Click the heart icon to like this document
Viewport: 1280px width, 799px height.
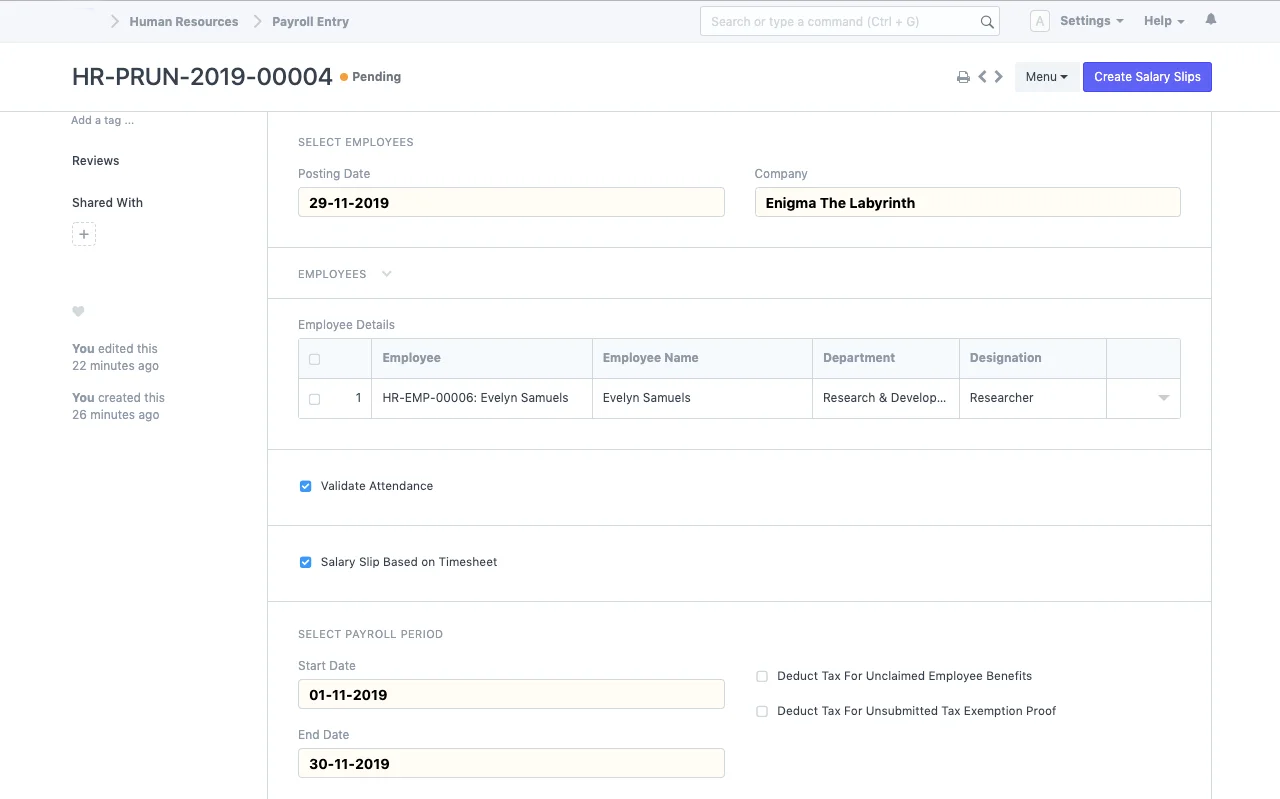78,311
